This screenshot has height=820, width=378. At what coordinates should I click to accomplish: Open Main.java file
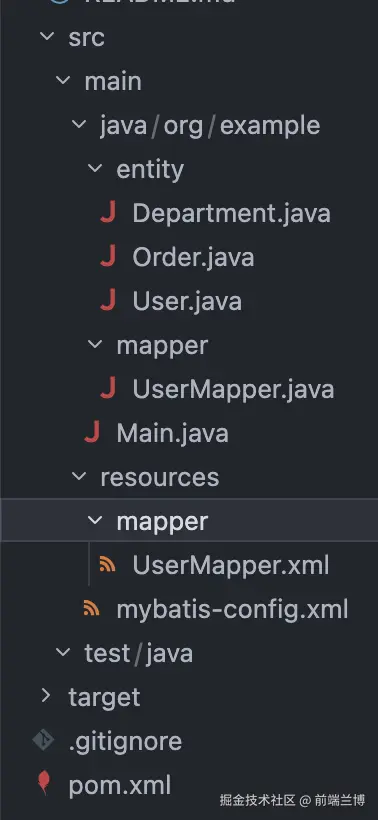pos(172,433)
